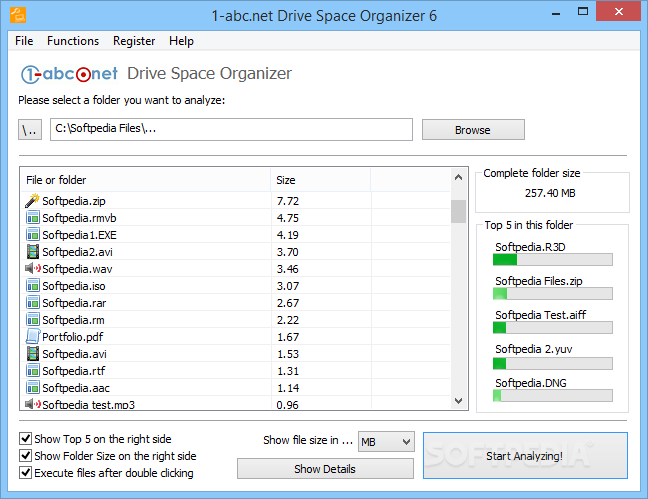This screenshot has width=648, height=499.
Task: Click the Softpedia1.EXE file icon
Action: [33, 234]
